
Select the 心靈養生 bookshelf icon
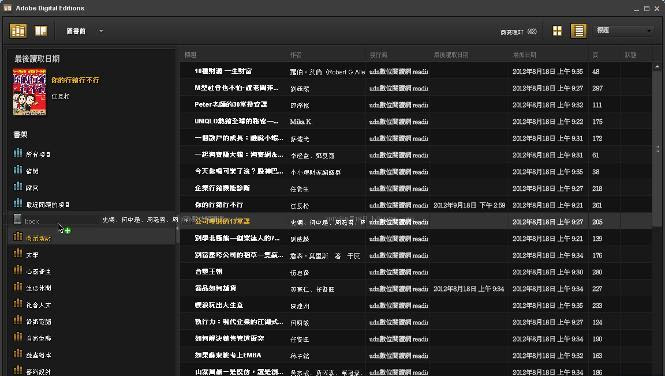18,270
